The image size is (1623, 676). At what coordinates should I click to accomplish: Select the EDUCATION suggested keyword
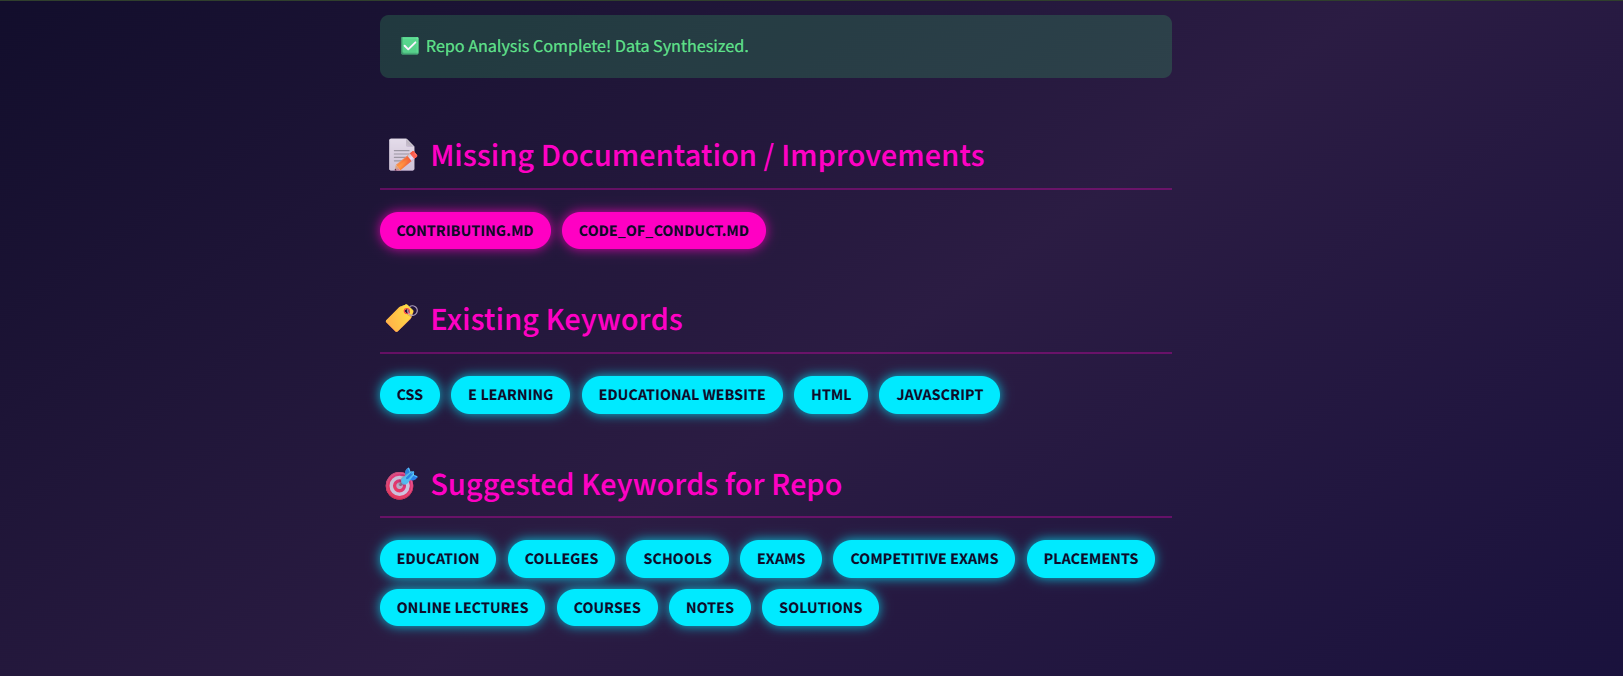tap(437, 559)
